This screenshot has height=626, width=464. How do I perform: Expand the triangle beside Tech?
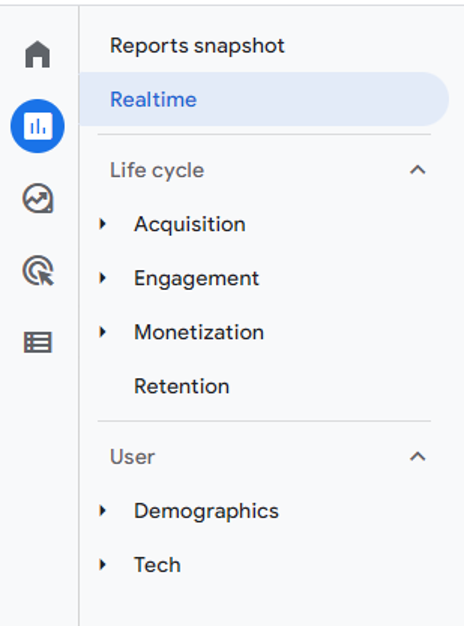coord(103,565)
